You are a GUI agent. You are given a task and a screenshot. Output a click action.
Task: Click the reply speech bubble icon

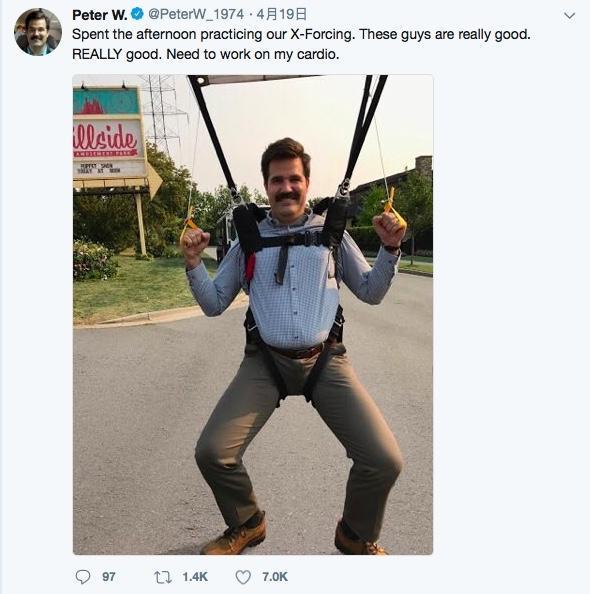click(x=83, y=577)
